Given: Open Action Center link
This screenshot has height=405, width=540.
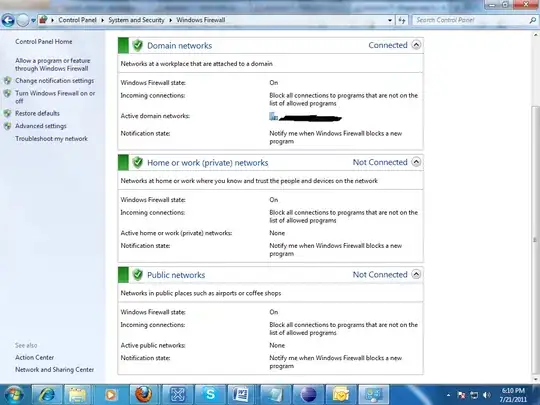Looking at the screenshot, I should click(x=34, y=357).
